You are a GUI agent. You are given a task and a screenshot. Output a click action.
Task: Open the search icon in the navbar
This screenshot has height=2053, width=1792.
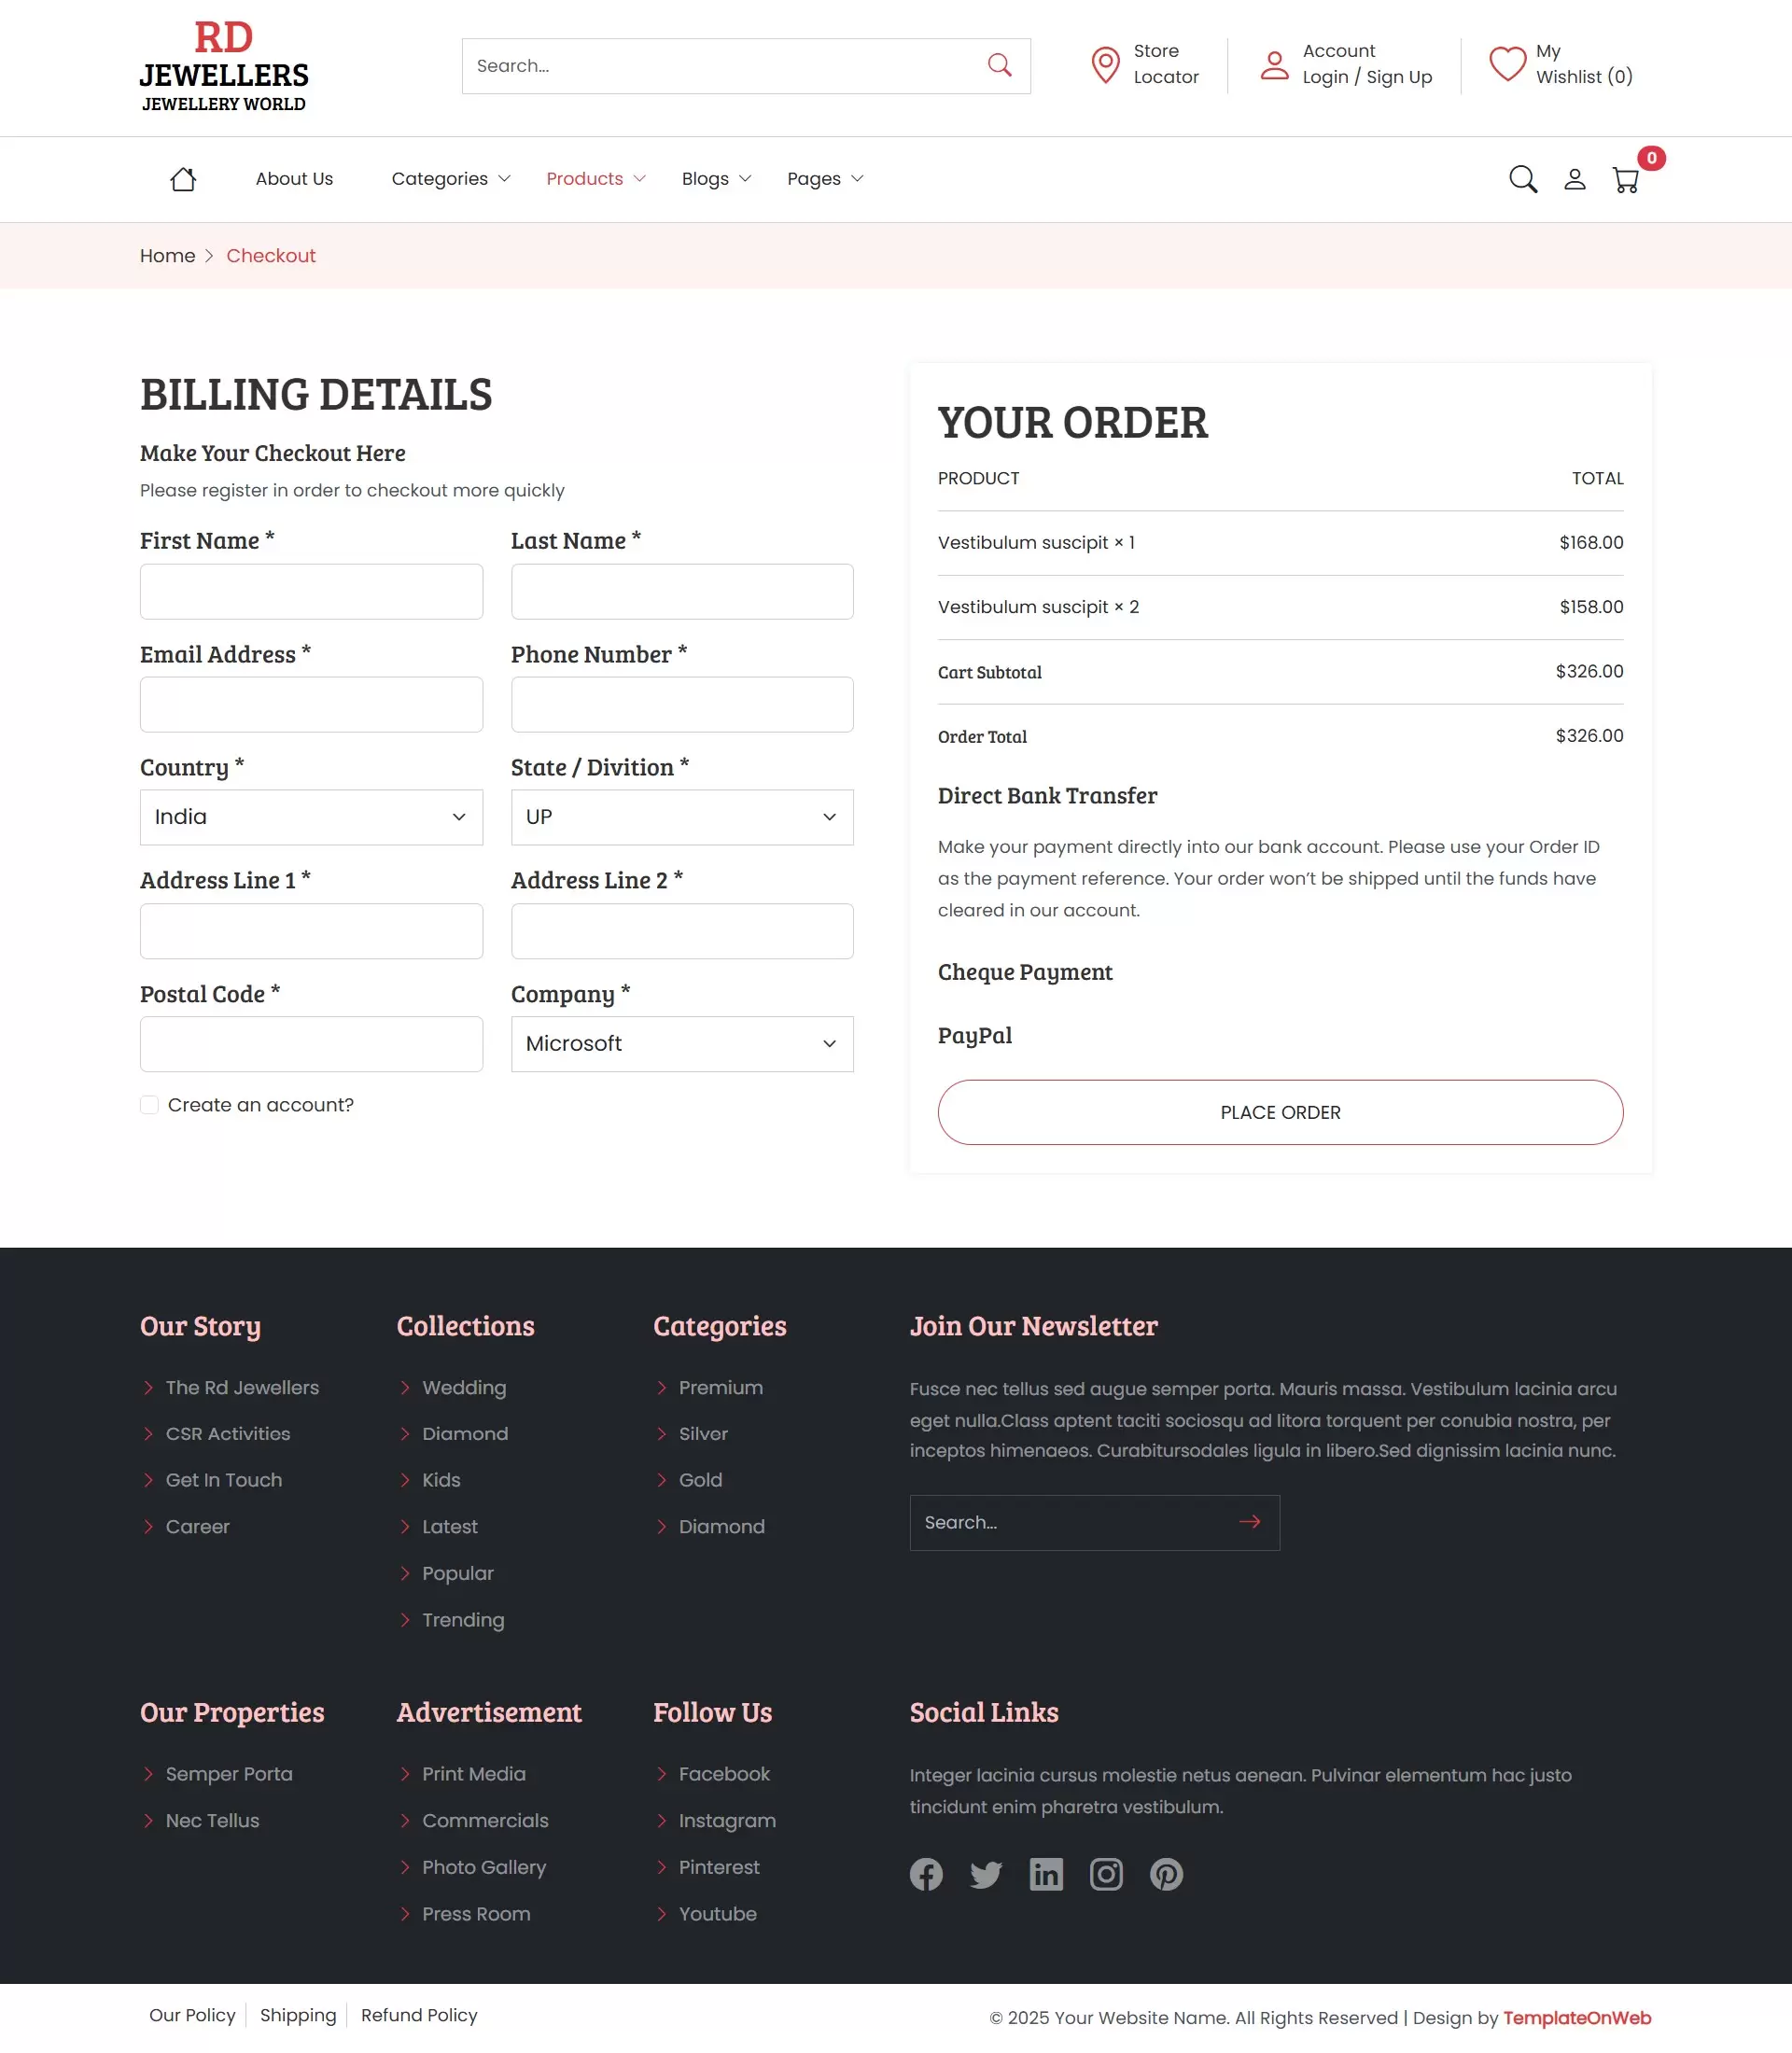point(1522,179)
